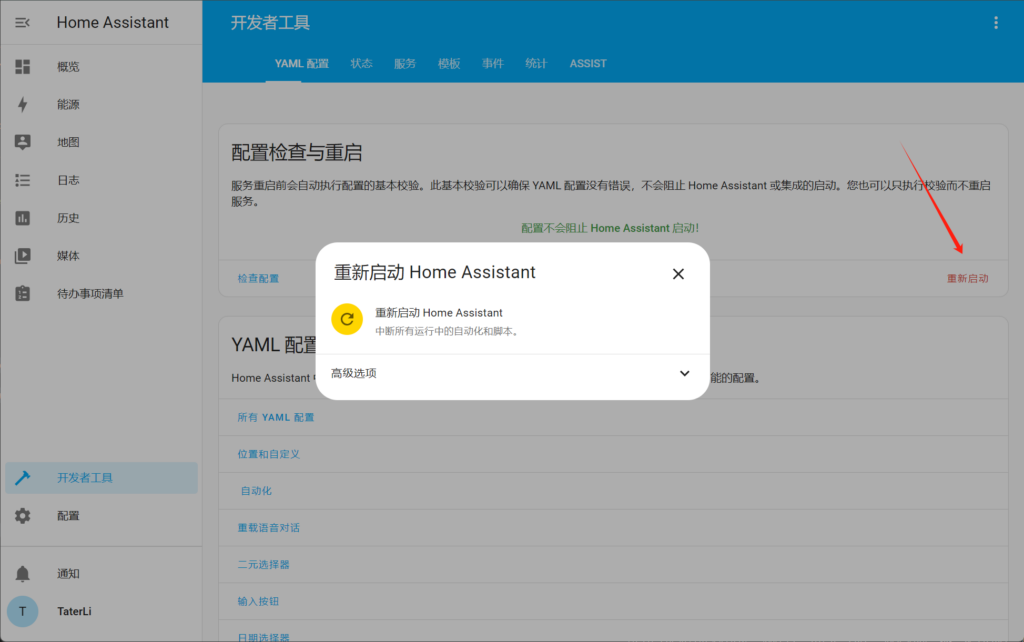This screenshot has width=1024, height=642.
Task: Click the Home Assistant sidebar title
Action: (x=112, y=22)
